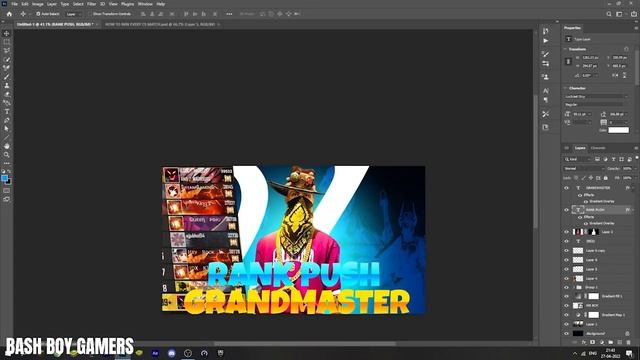Toggle the Auto-Select checkbox

(x=38, y=14)
